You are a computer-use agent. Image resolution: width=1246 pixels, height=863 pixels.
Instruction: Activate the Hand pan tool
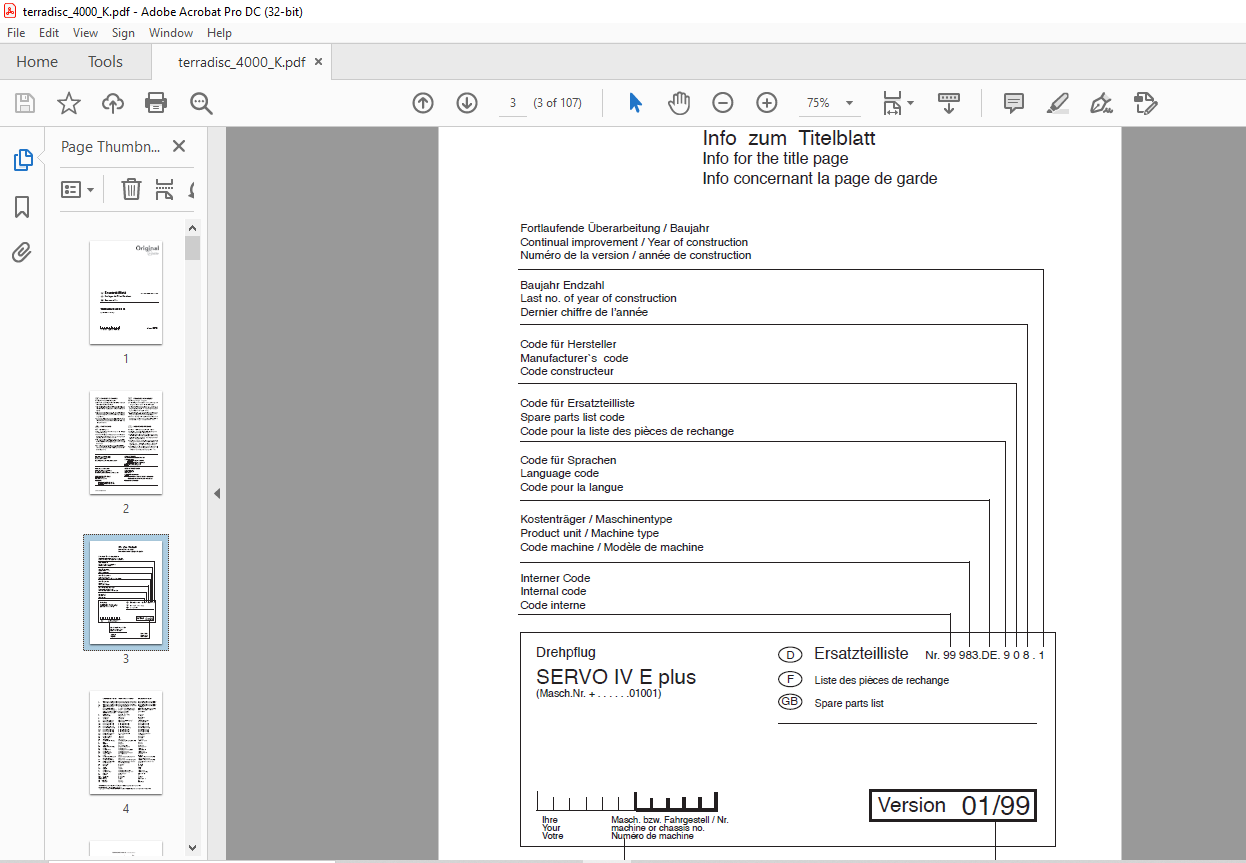(679, 103)
